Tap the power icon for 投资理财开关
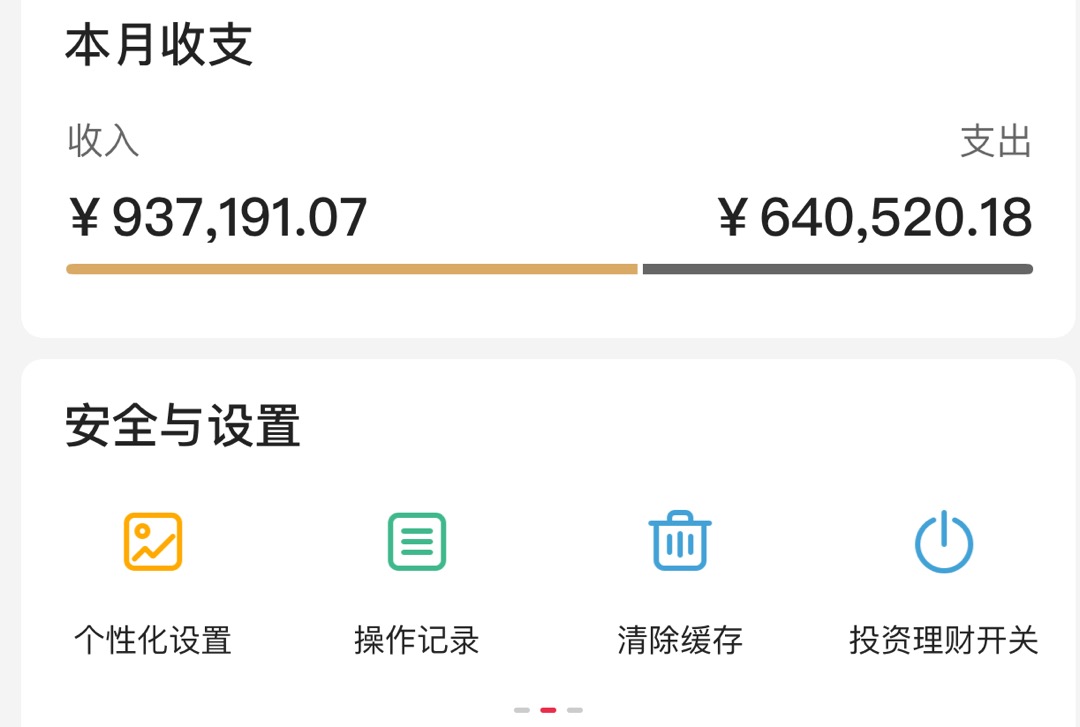 coord(944,542)
